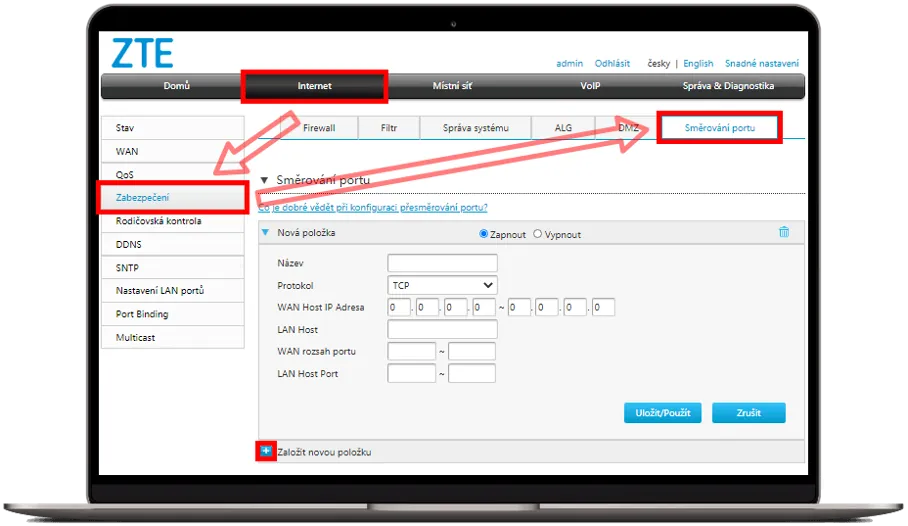Open the port forwarding help link

(373, 207)
